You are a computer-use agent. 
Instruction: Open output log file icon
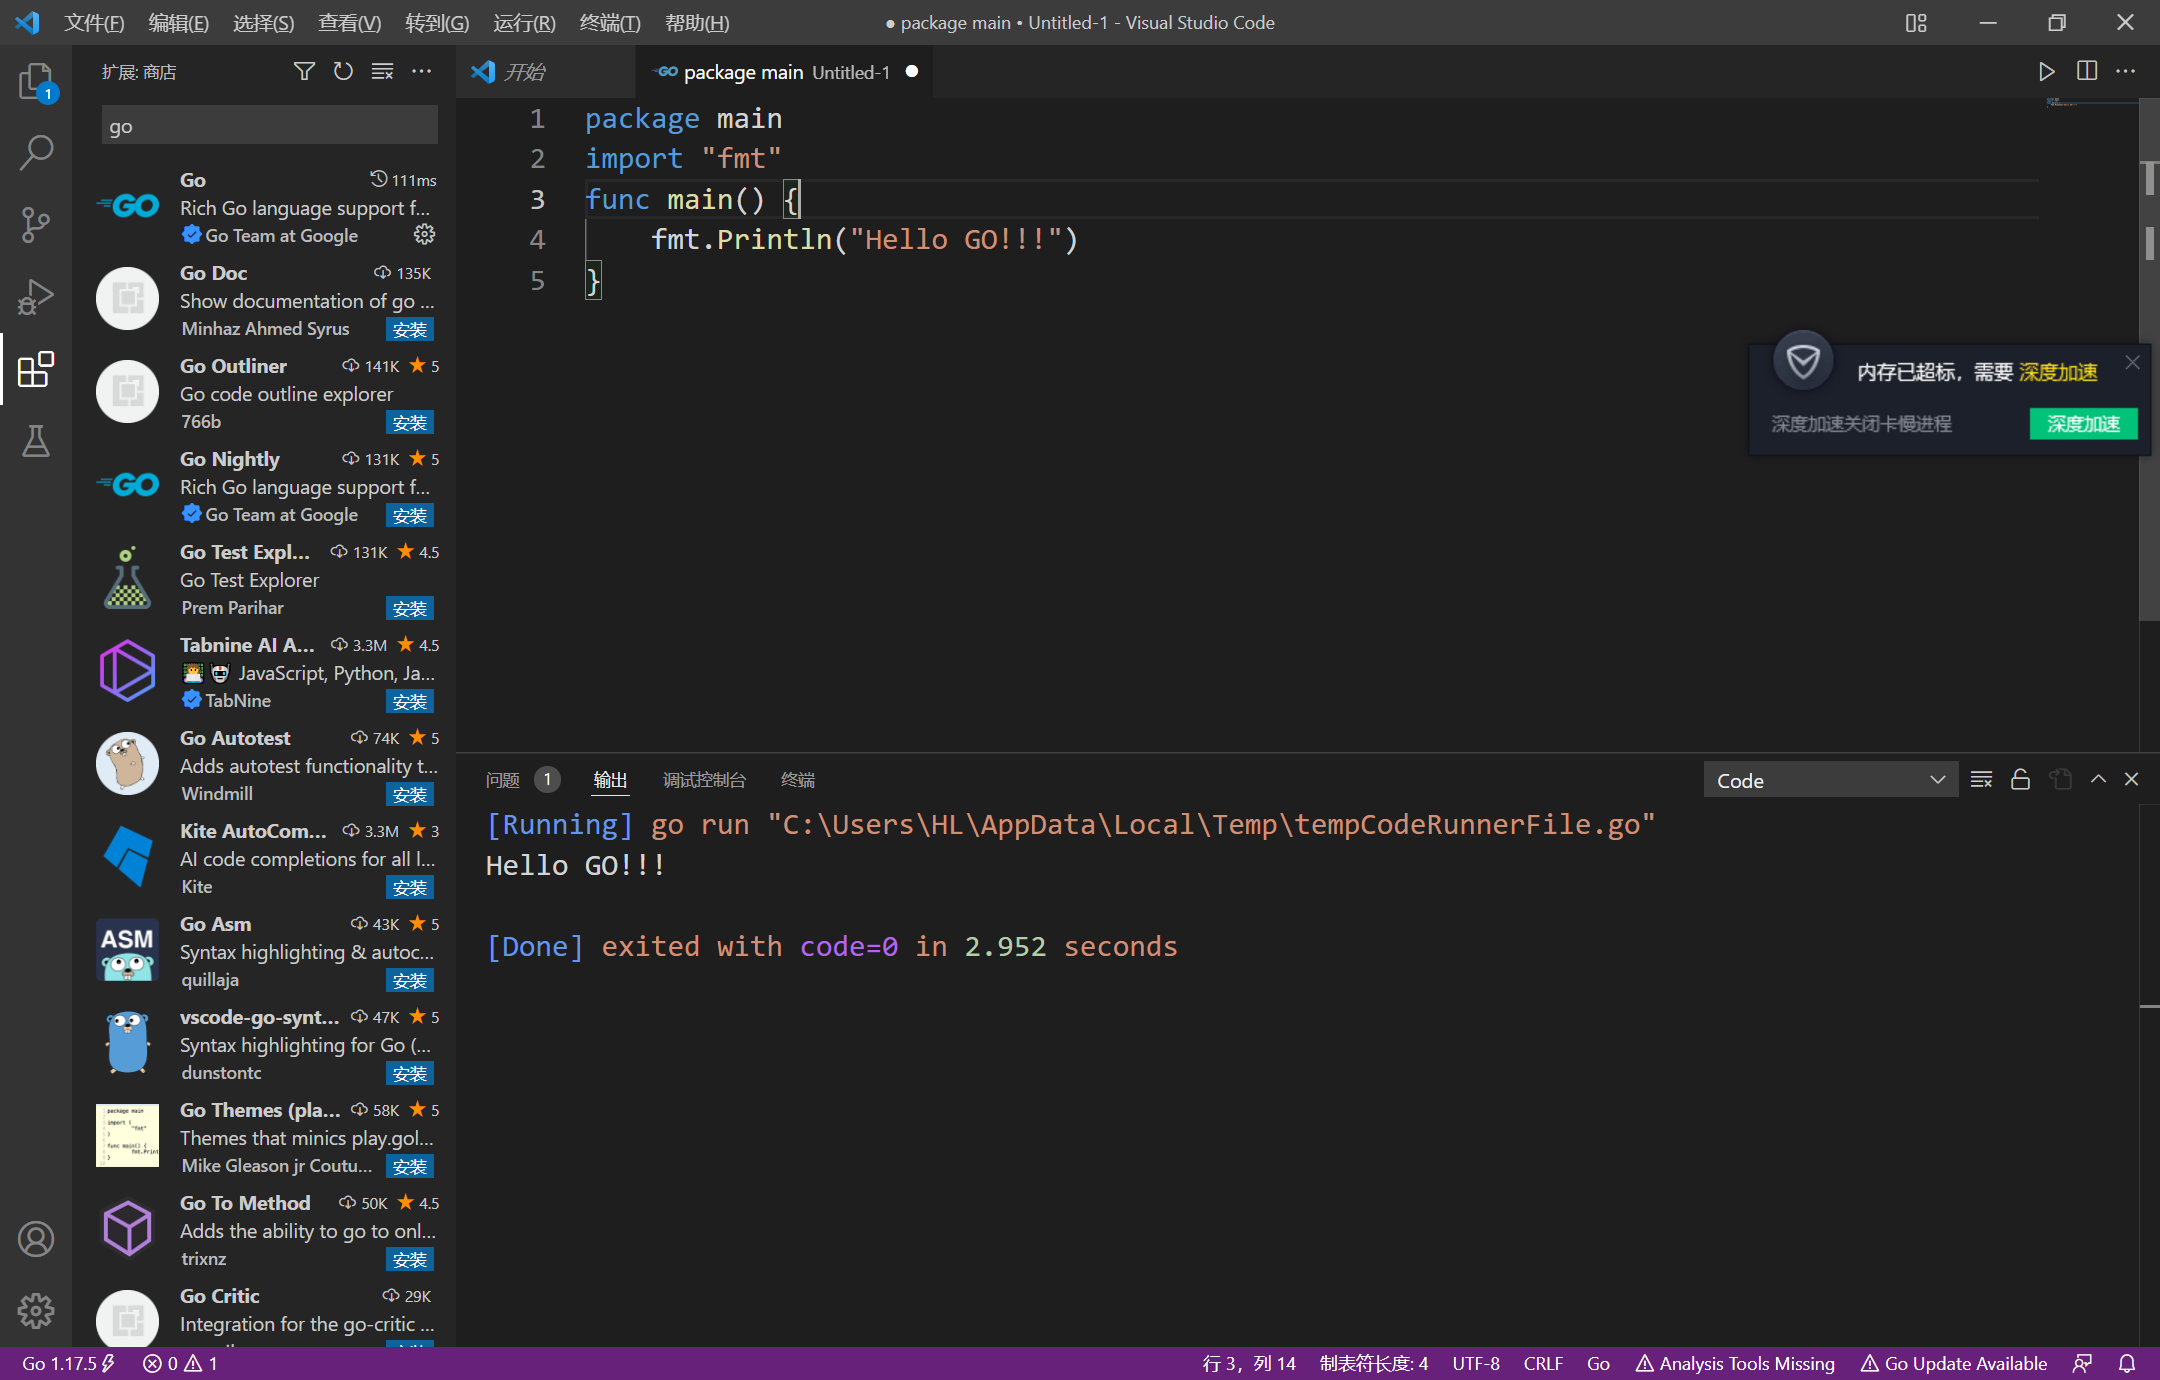point(2060,780)
